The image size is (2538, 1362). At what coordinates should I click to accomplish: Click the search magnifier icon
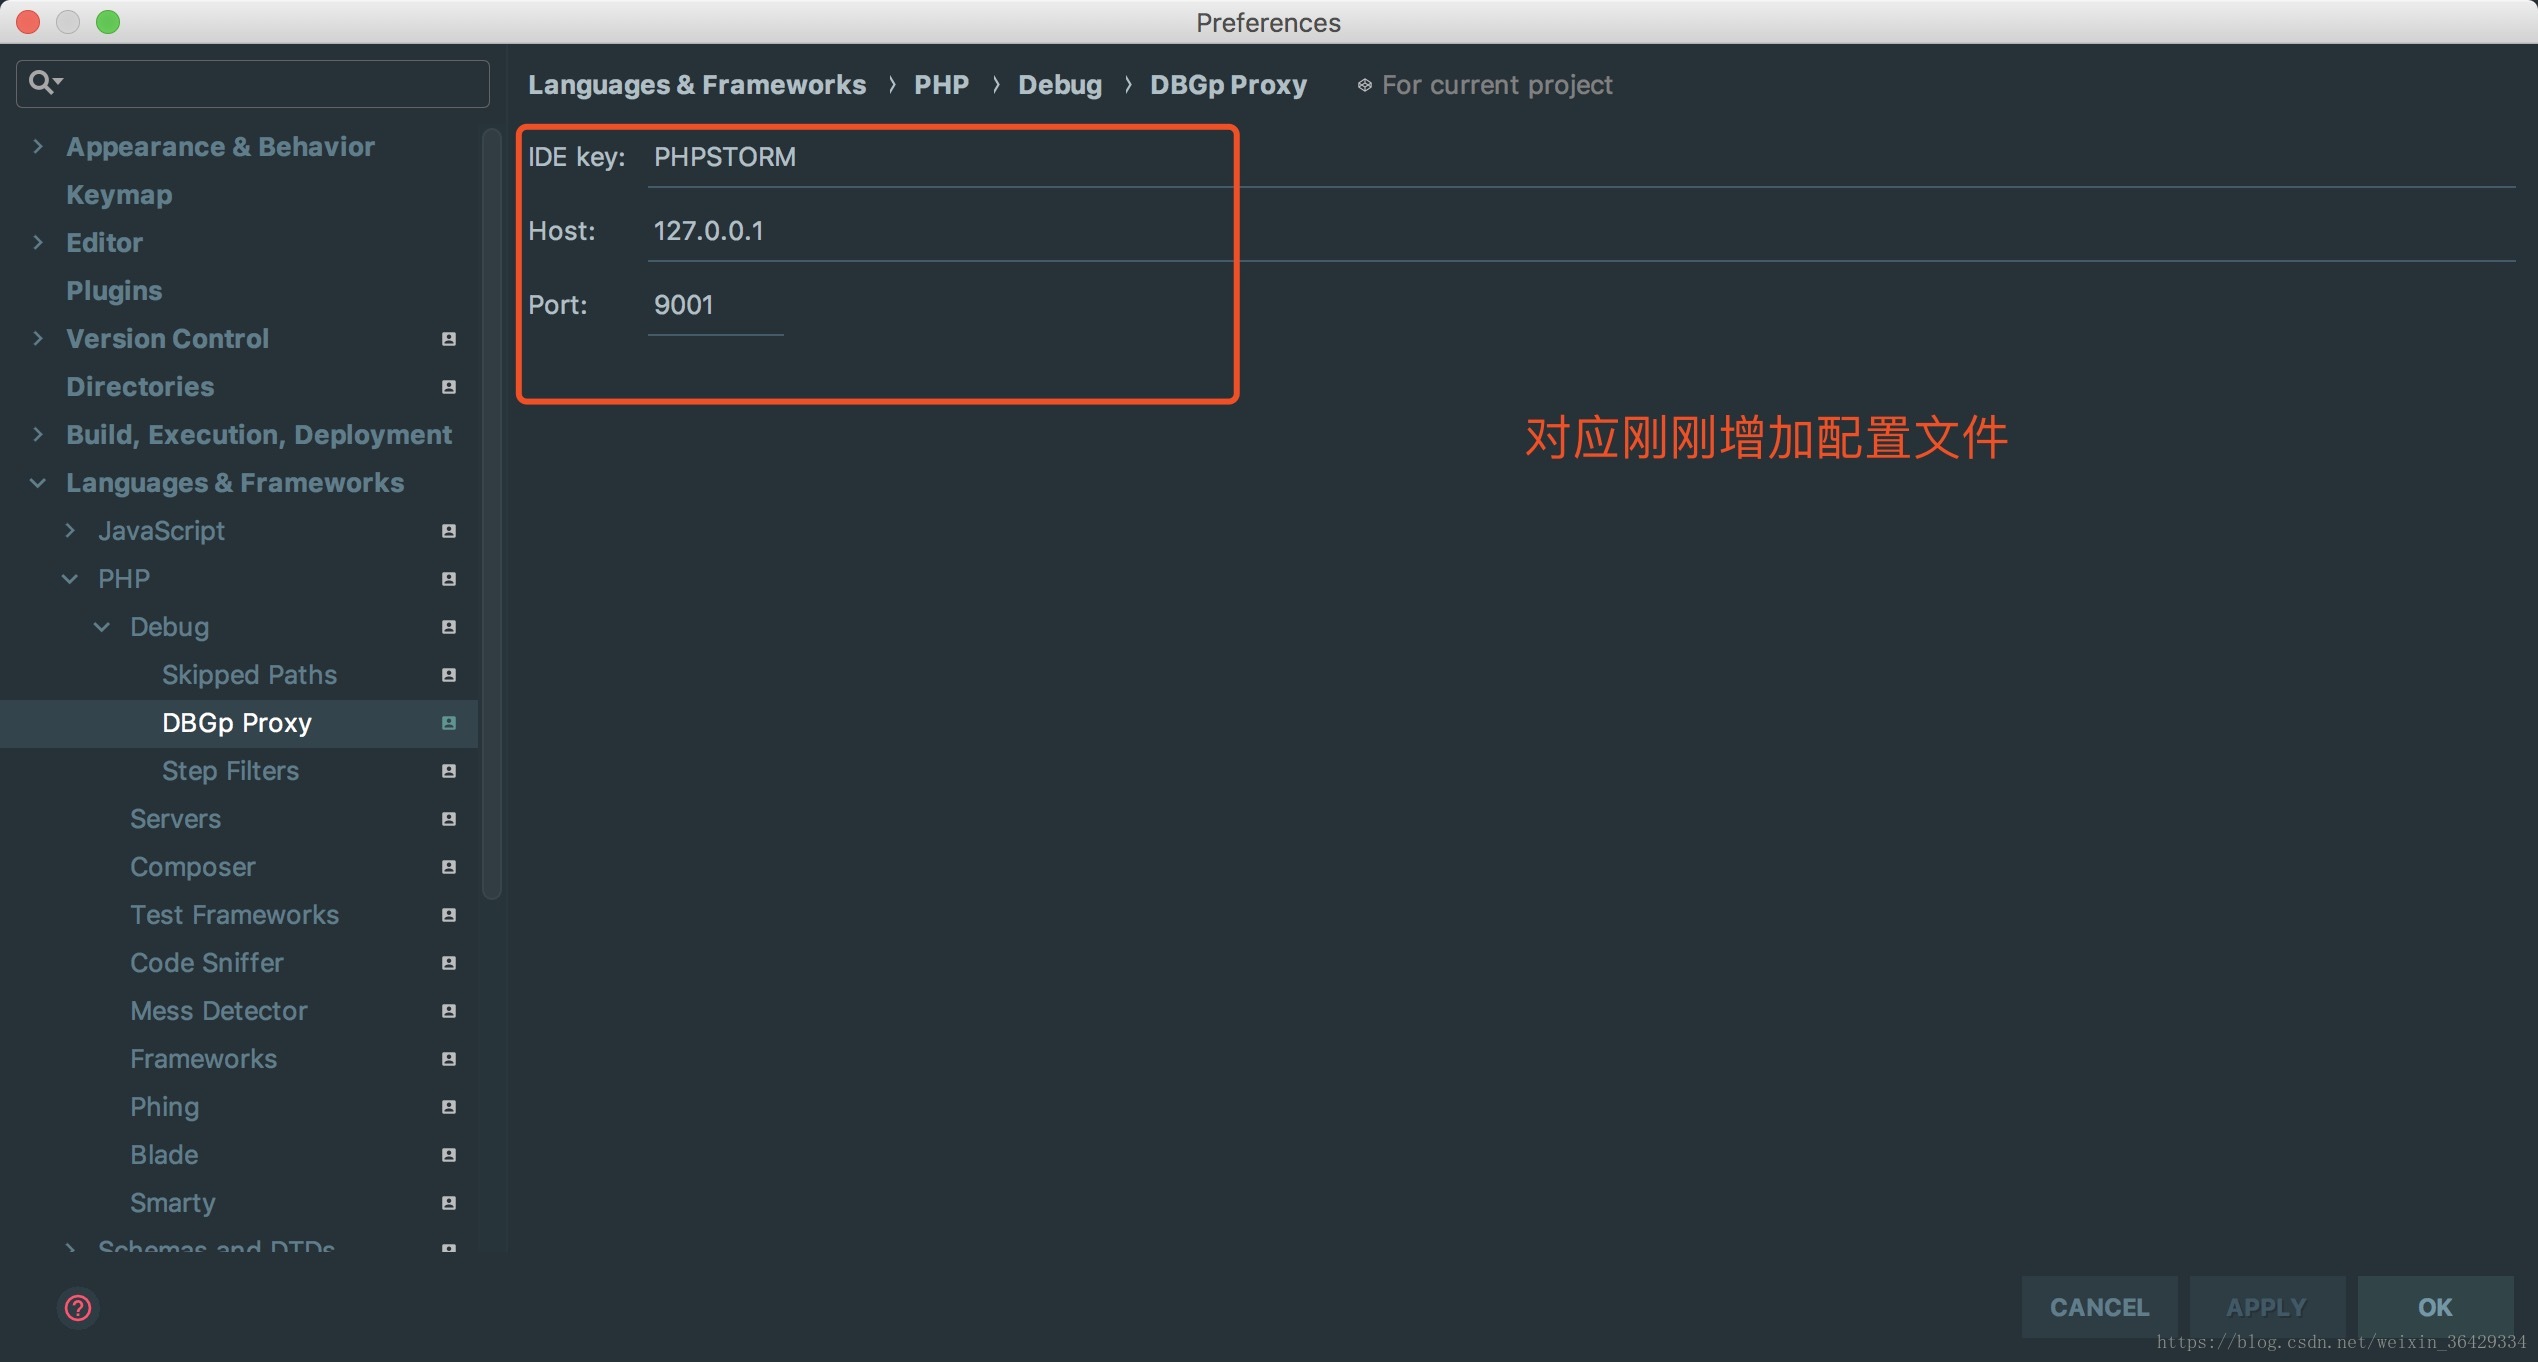click(42, 82)
